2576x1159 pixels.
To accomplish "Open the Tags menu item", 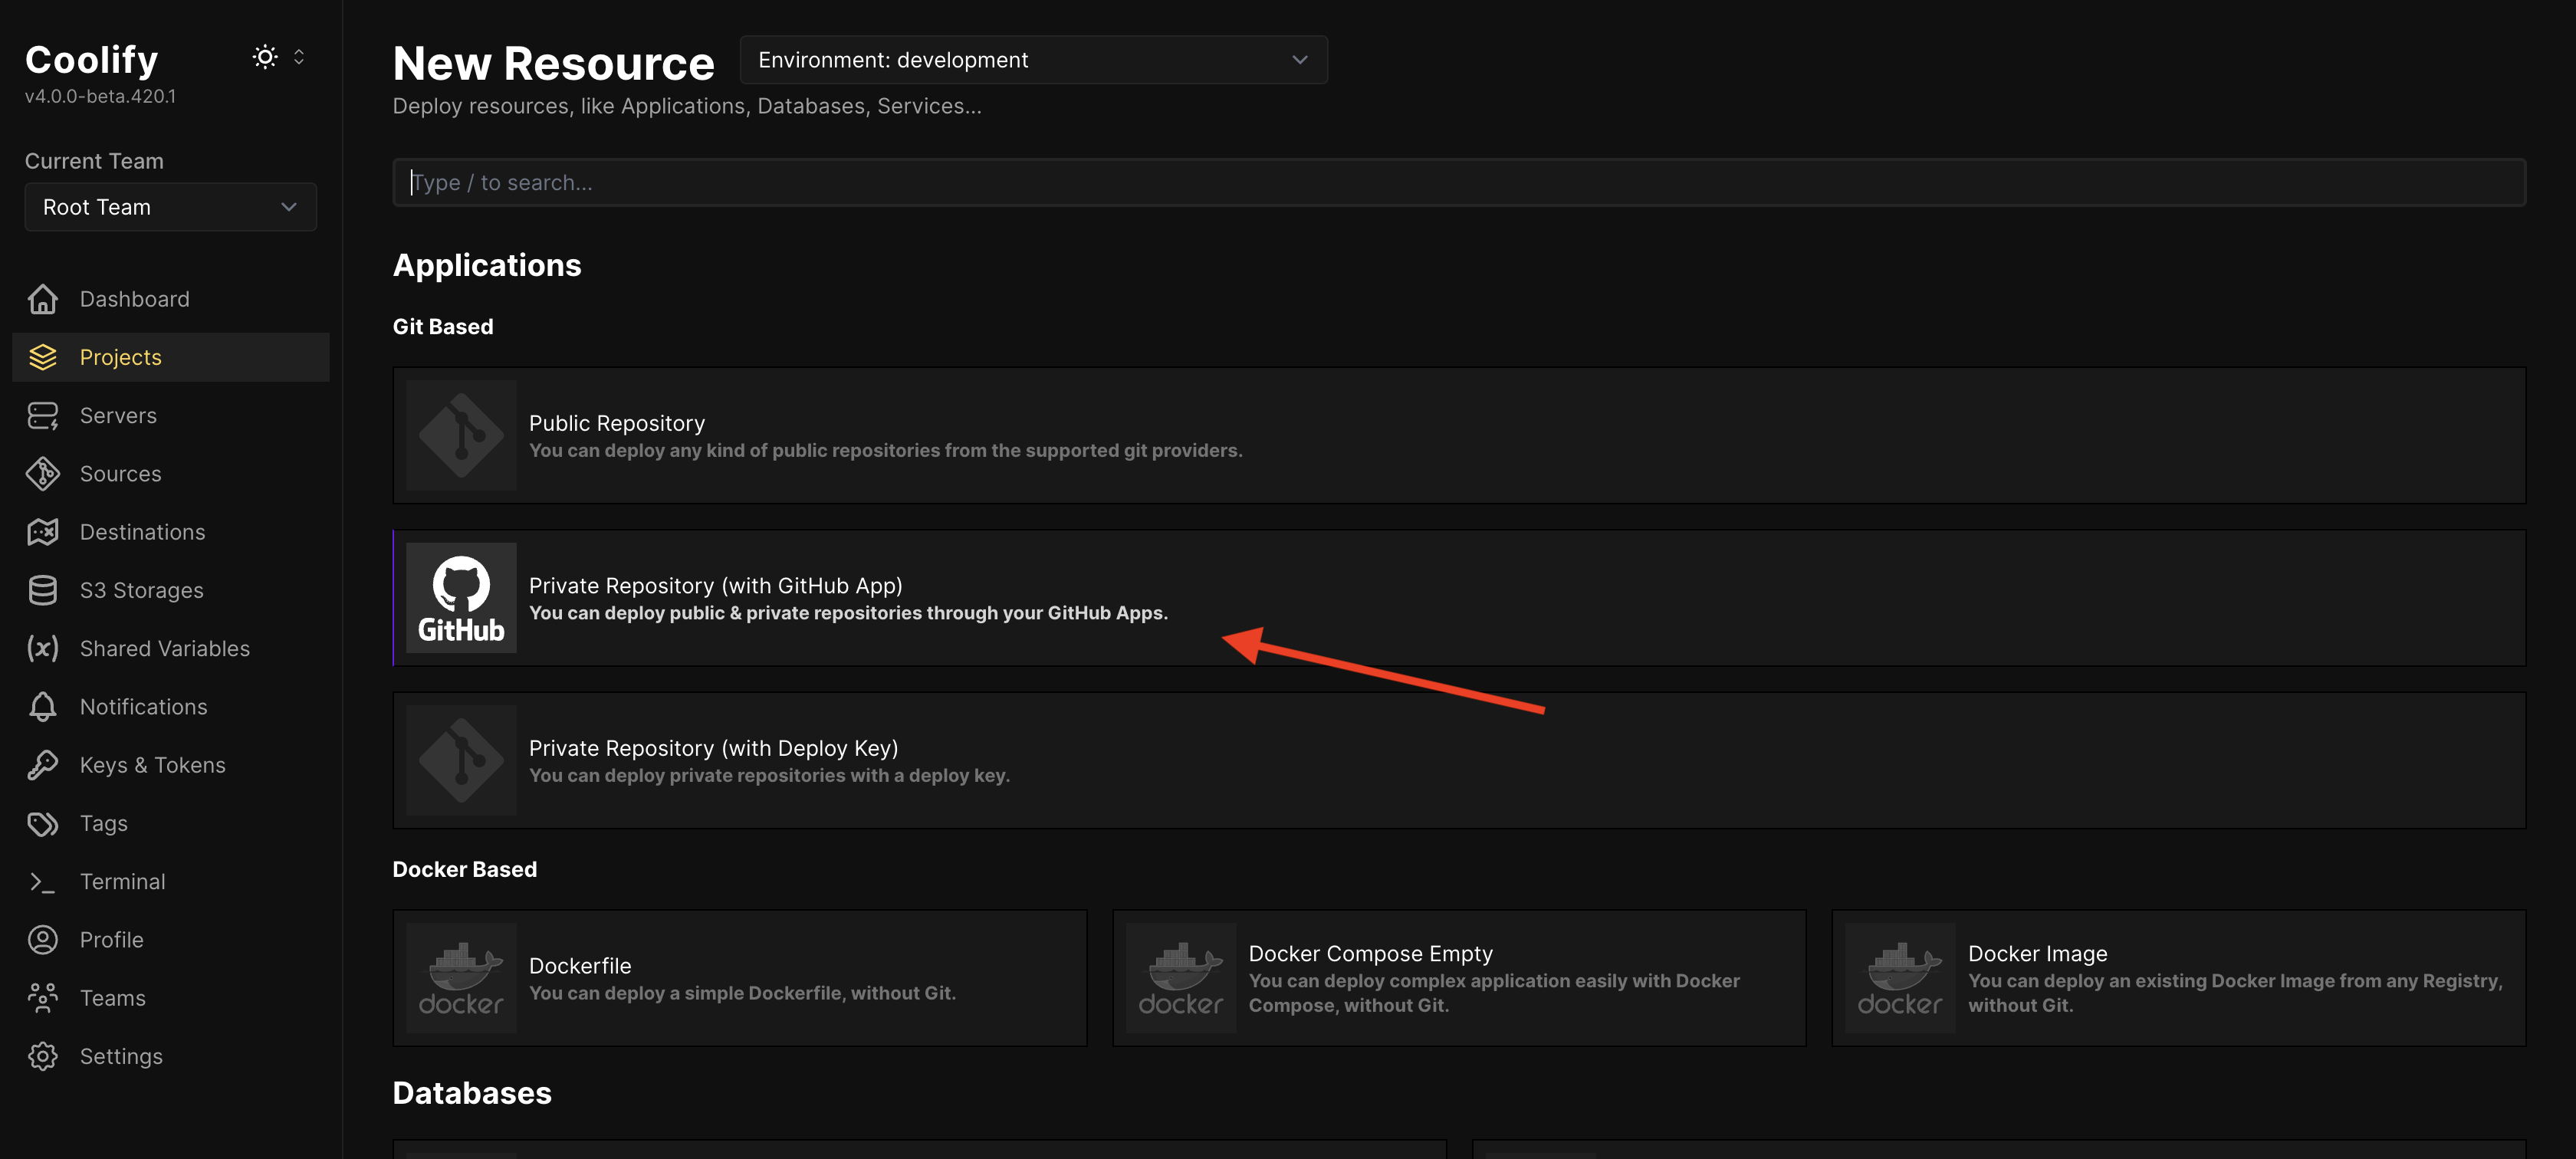I will coord(171,823).
